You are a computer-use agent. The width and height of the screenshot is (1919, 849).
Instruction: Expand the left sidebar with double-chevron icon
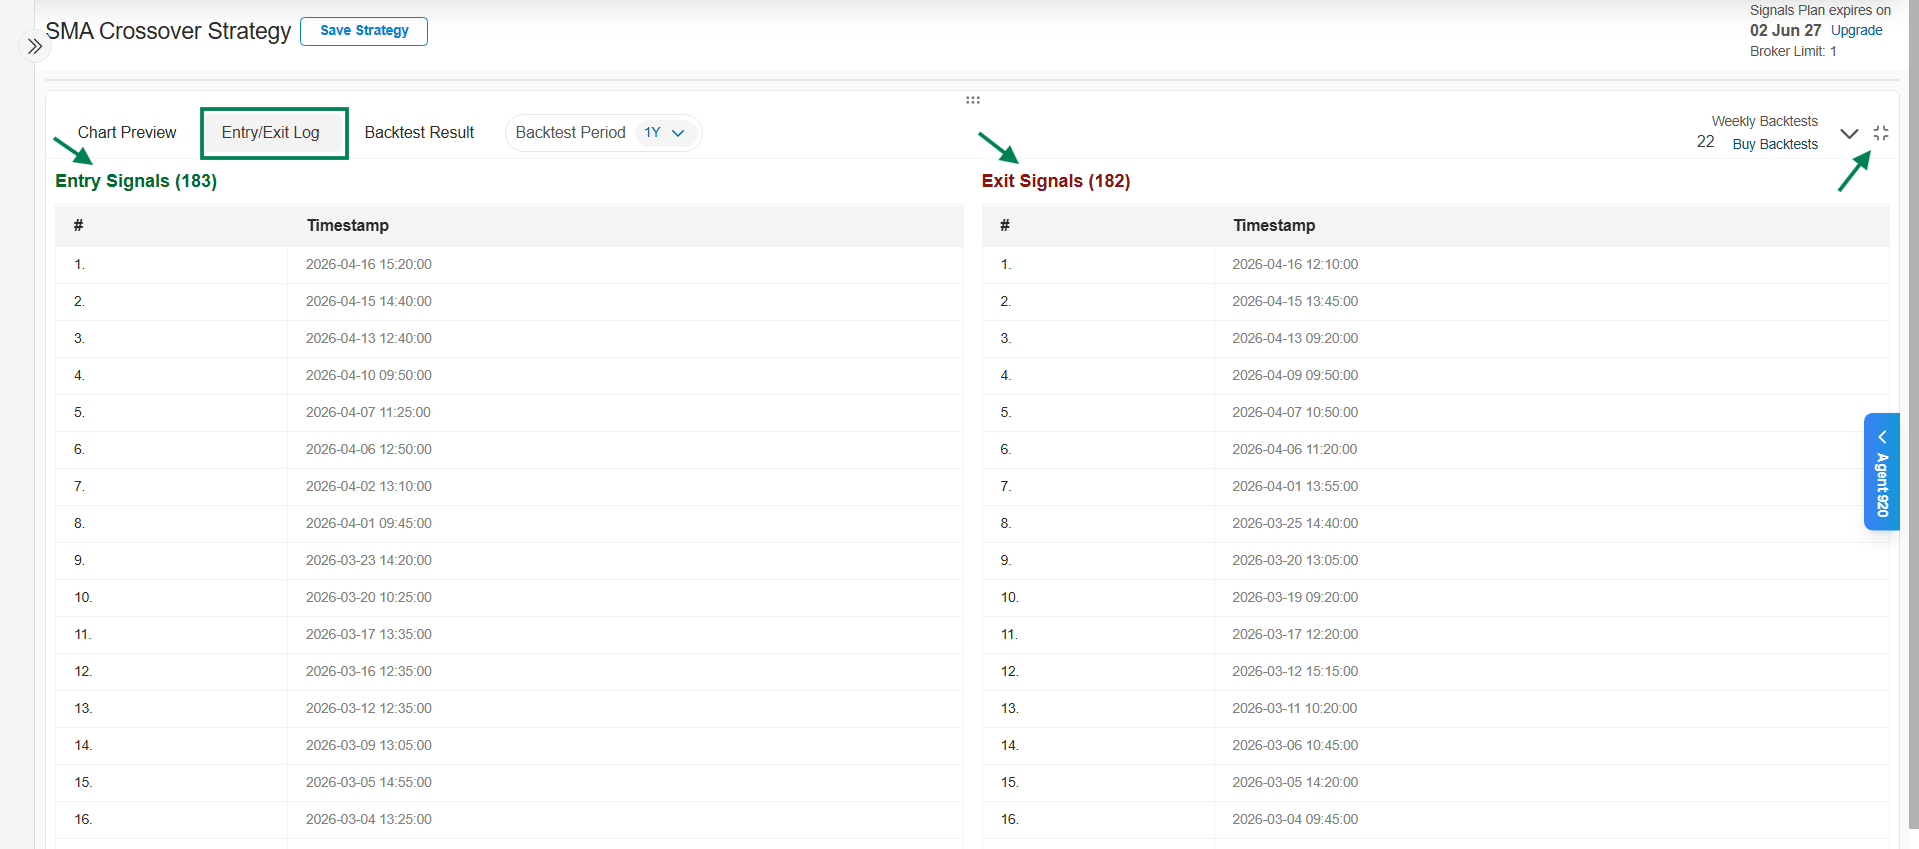(35, 46)
